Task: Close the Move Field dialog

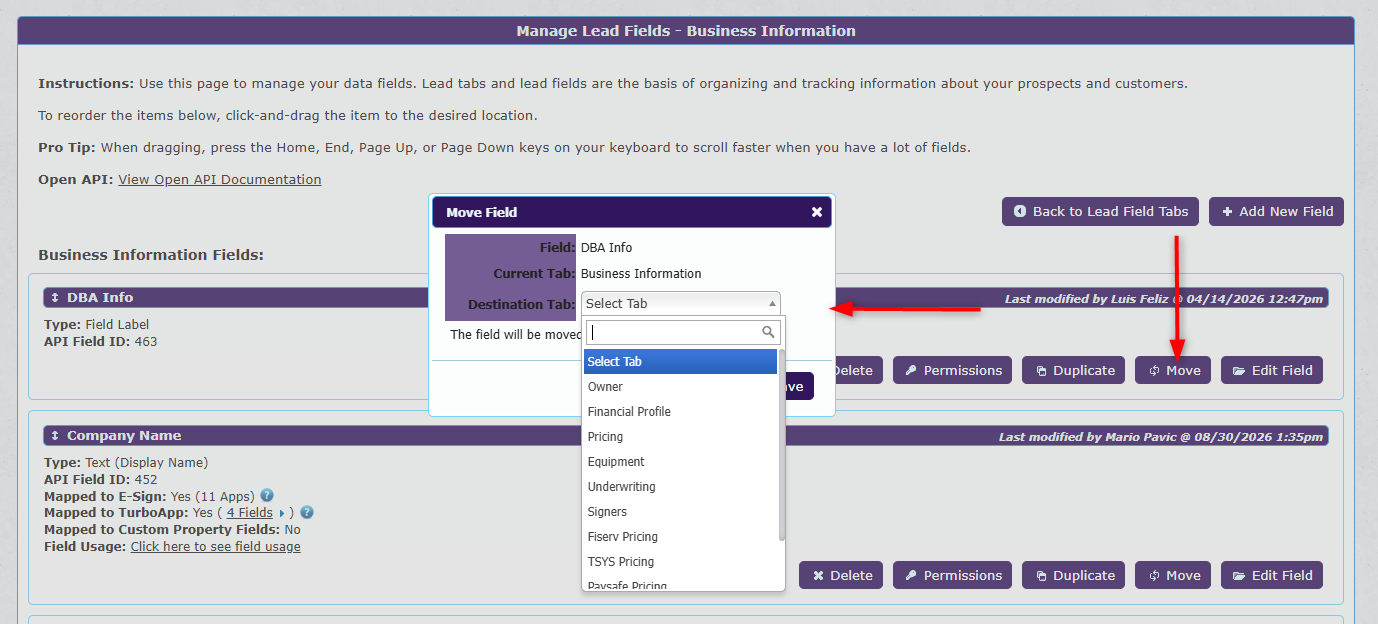Action: [x=817, y=212]
